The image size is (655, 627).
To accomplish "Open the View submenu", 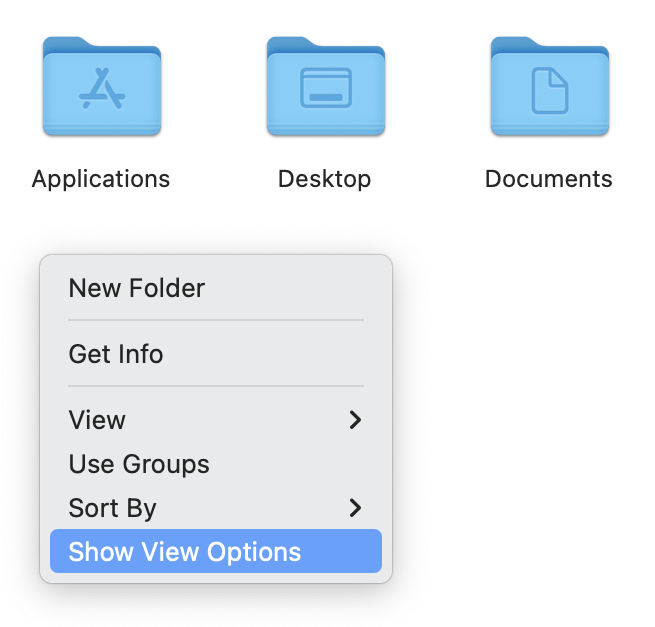I will (x=216, y=420).
